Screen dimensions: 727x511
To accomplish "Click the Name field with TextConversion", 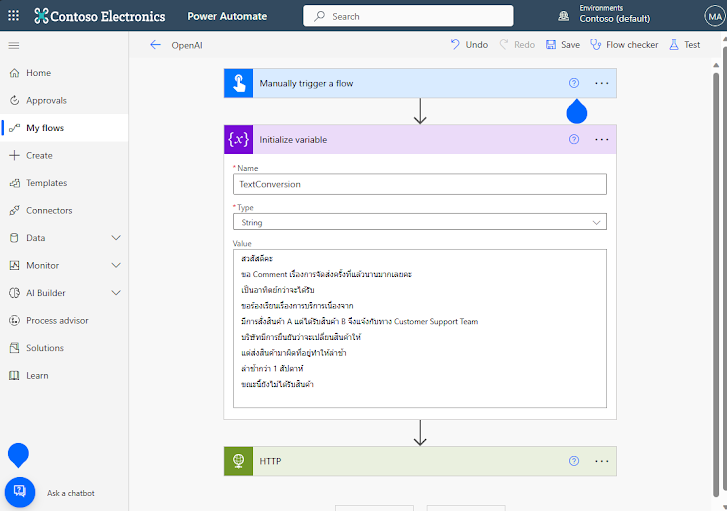I will 420,184.
